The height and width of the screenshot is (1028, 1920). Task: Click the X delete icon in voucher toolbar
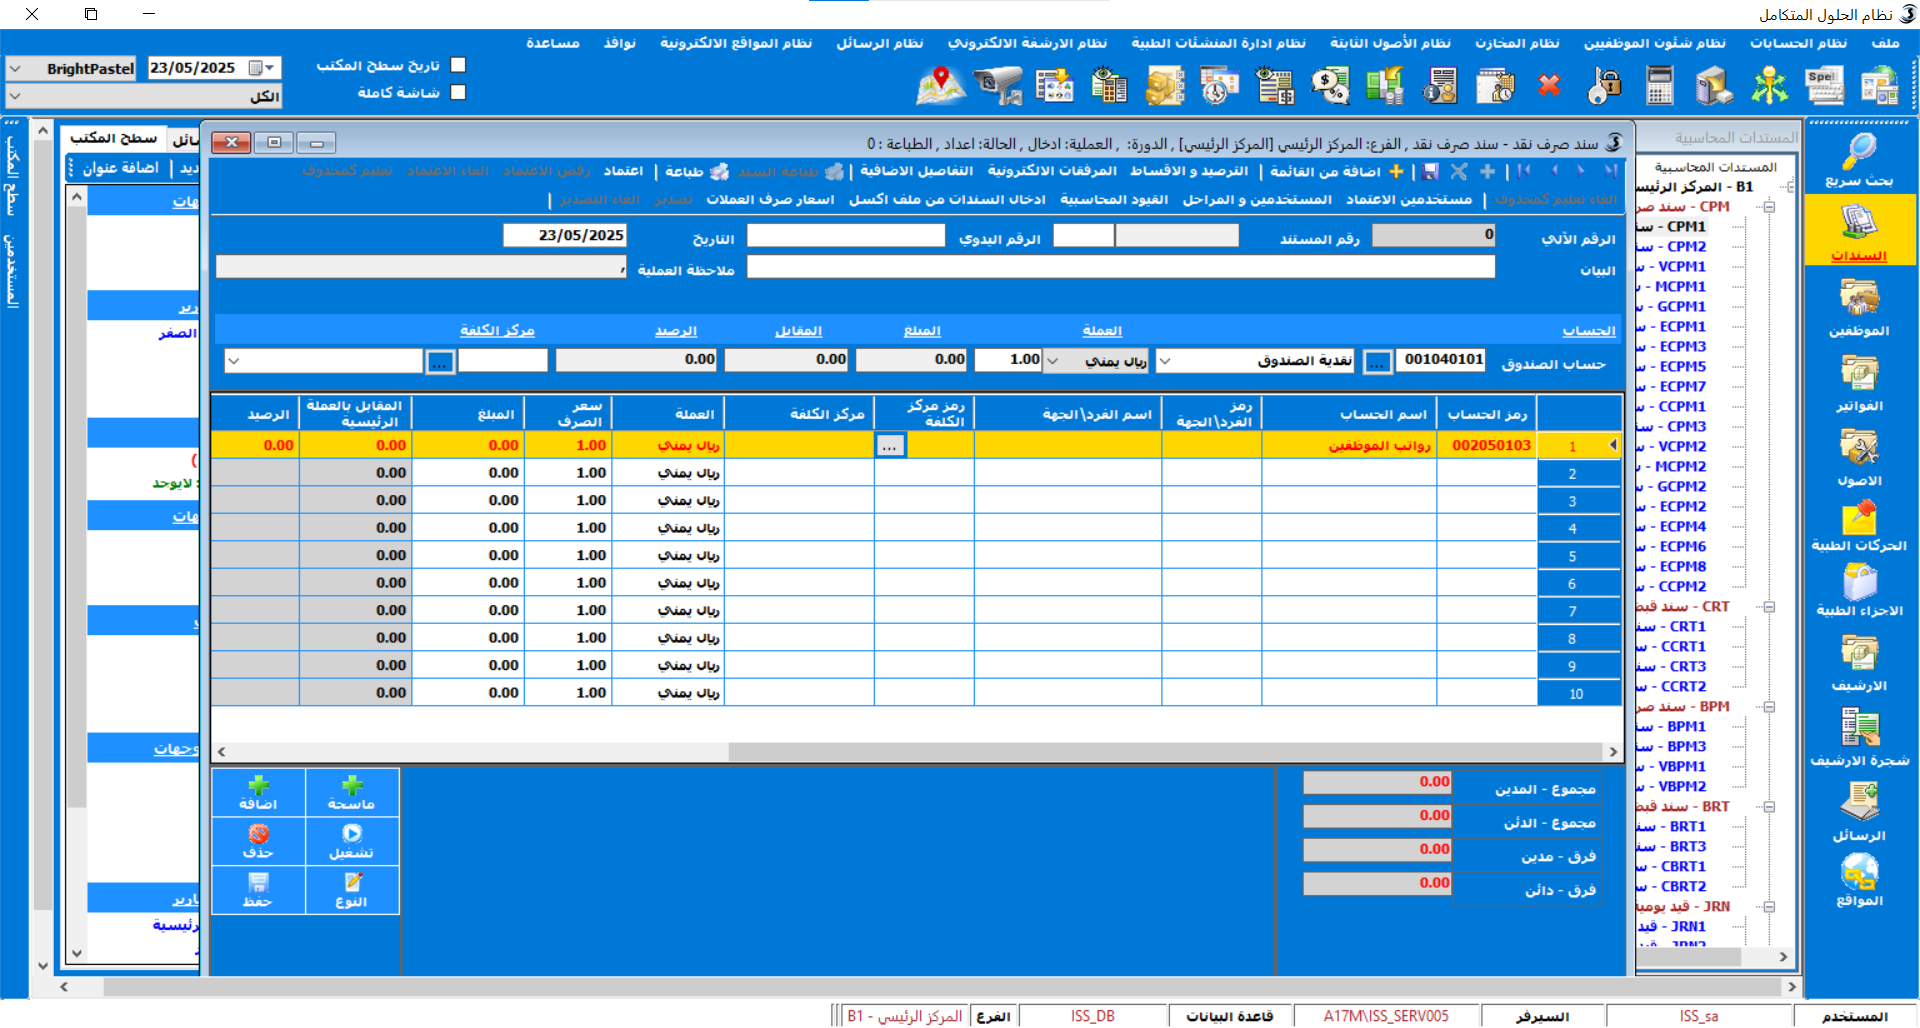(x=1459, y=172)
